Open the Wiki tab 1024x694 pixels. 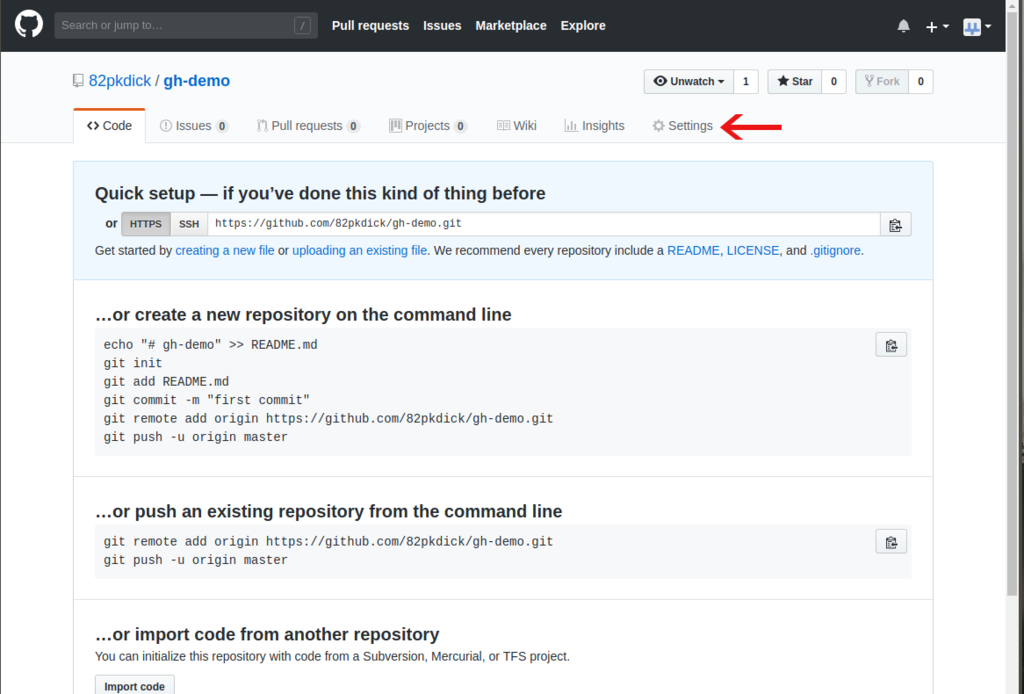(517, 126)
